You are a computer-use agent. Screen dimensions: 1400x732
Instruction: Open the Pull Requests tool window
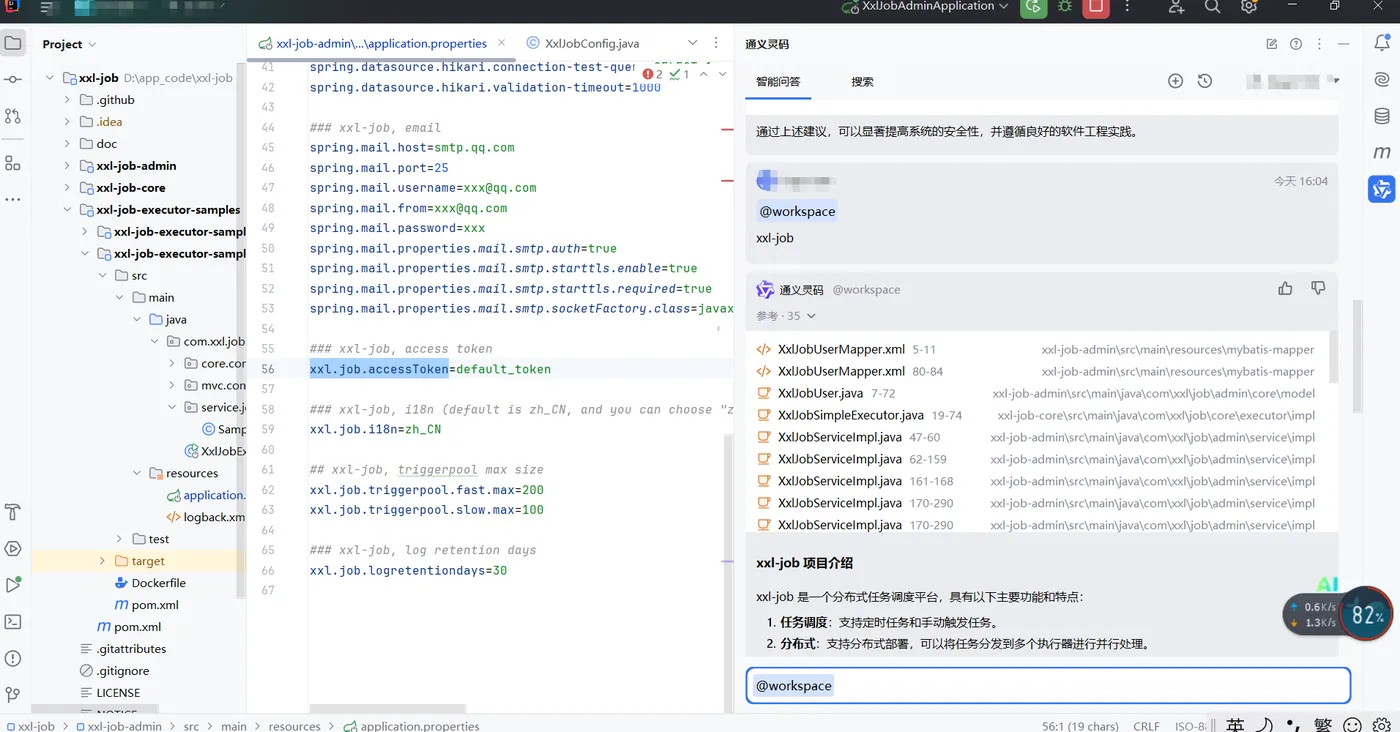point(13,116)
